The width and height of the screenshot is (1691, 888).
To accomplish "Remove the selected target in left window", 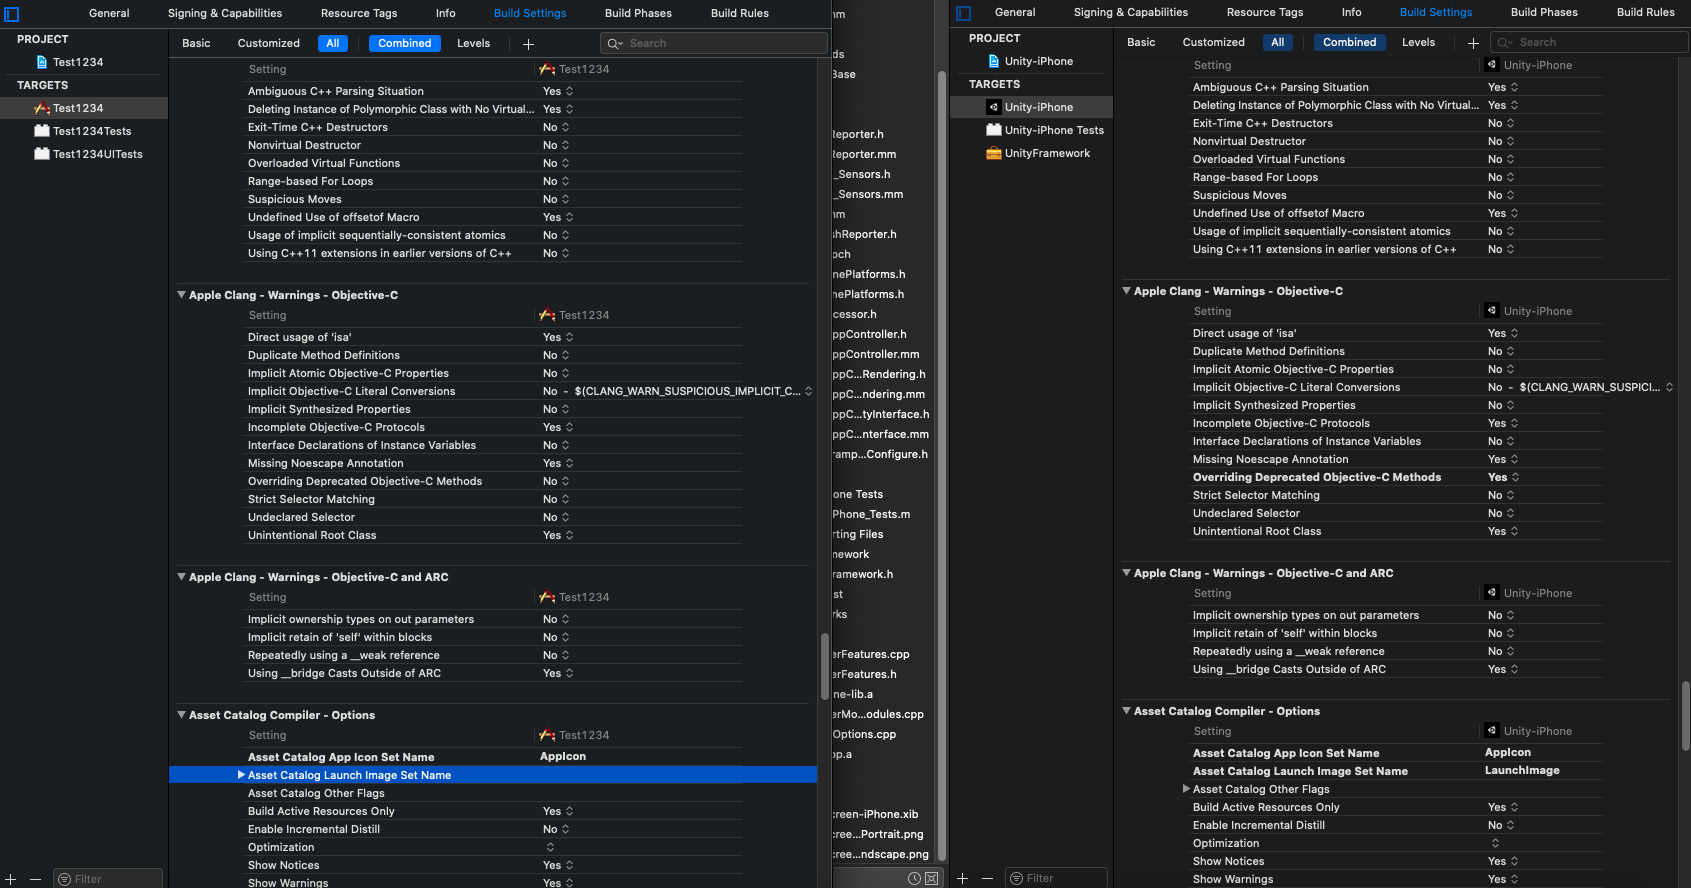I will coord(35,879).
